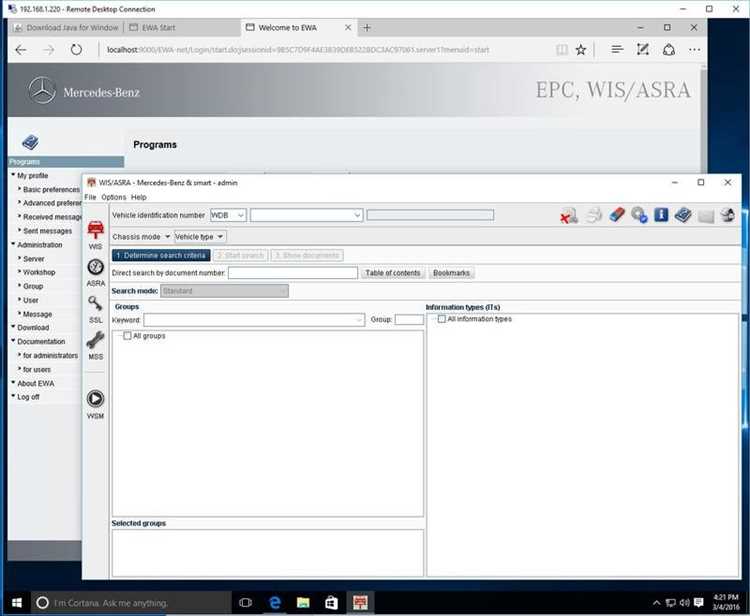Click the browser page vertical scrollbar
The image size is (750, 616).
704,120
